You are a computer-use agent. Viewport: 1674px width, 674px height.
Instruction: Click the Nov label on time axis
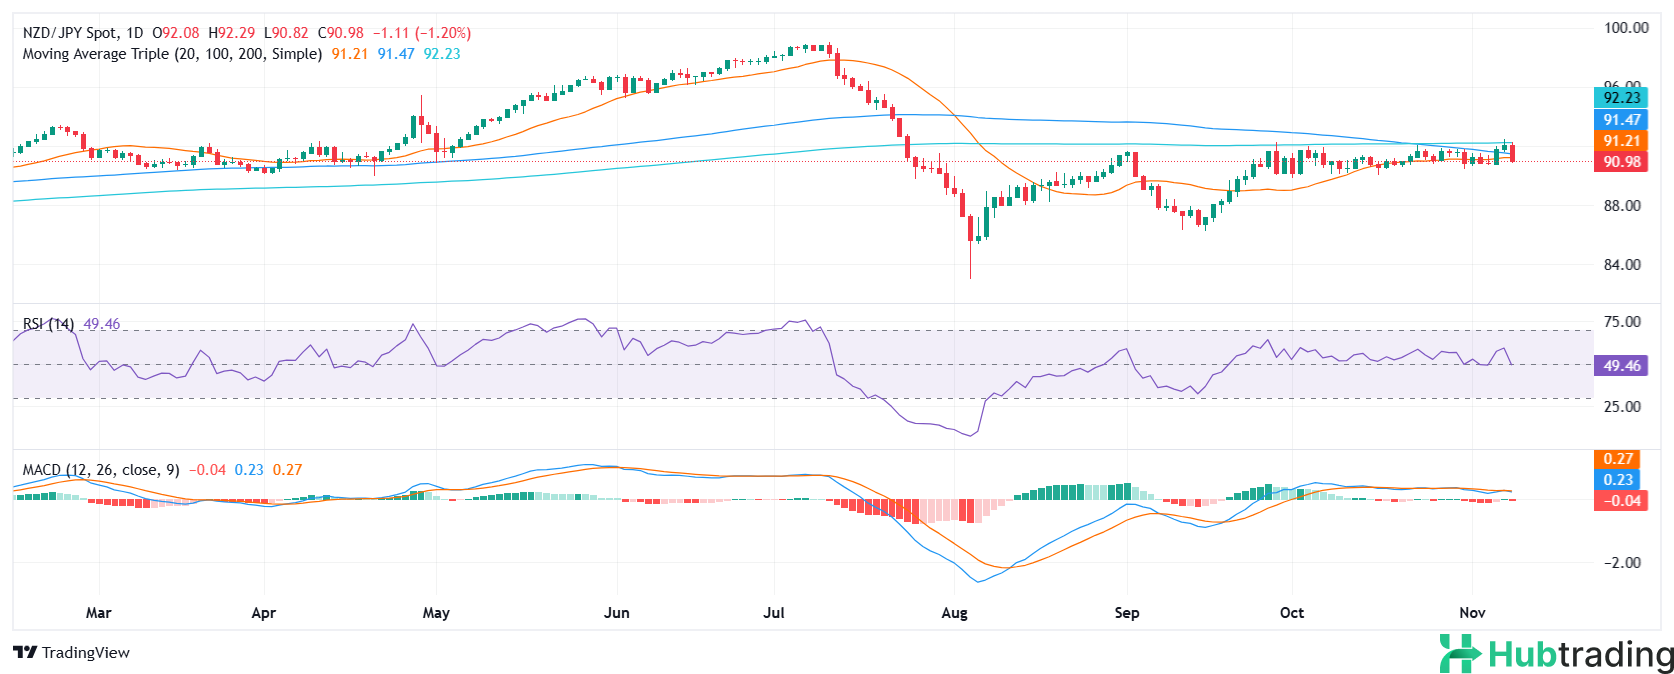(x=1472, y=613)
